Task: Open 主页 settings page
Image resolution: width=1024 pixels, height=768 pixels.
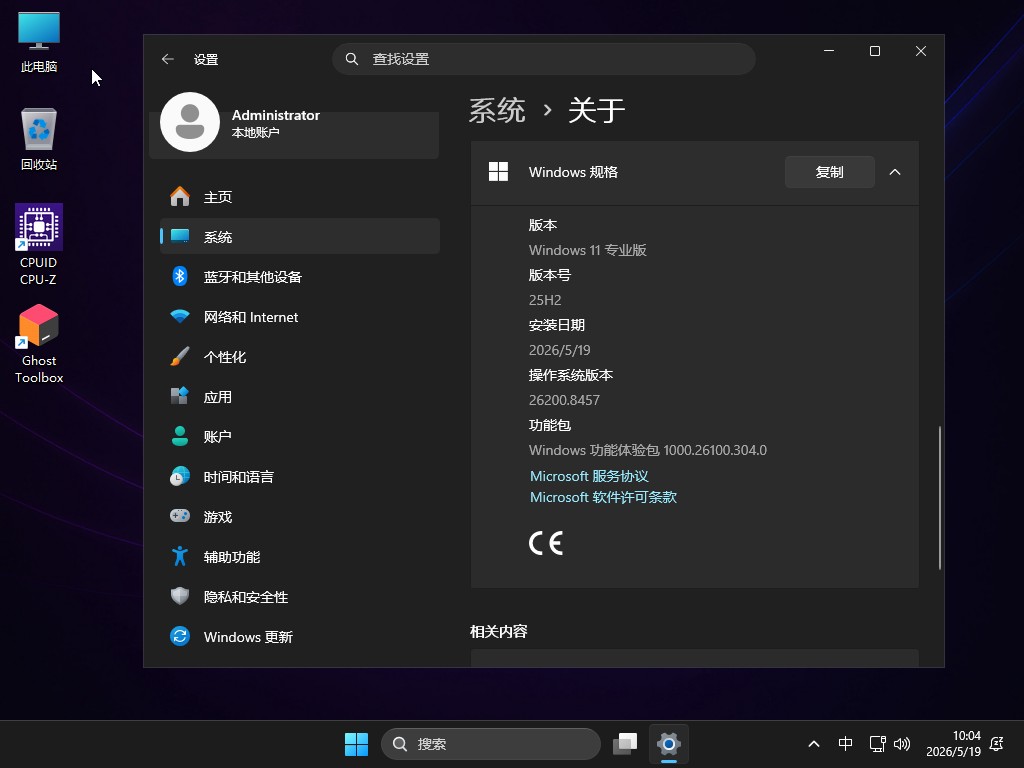Action: click(x=300, y=197)
